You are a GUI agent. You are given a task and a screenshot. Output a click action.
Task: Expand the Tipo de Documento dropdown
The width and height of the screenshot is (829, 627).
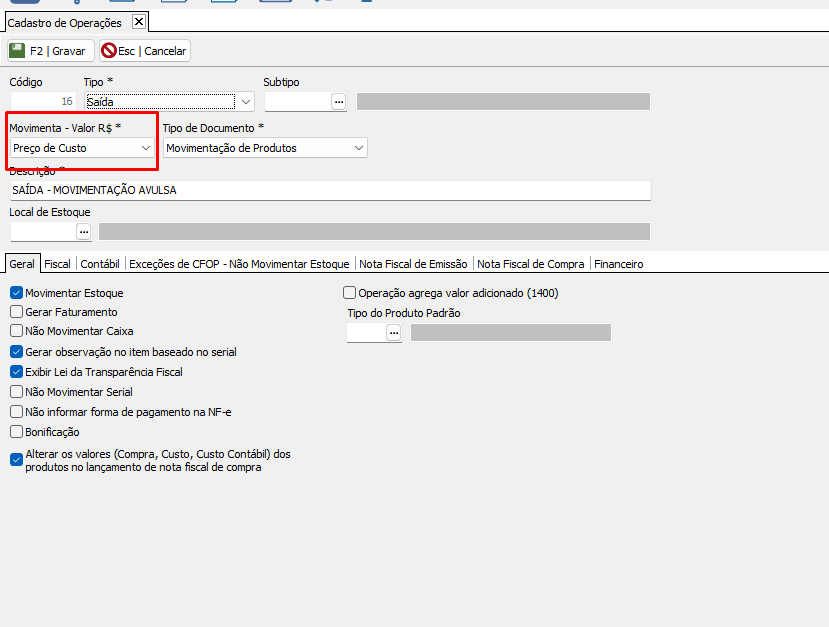pyautogui.click(x=359, y=148)
